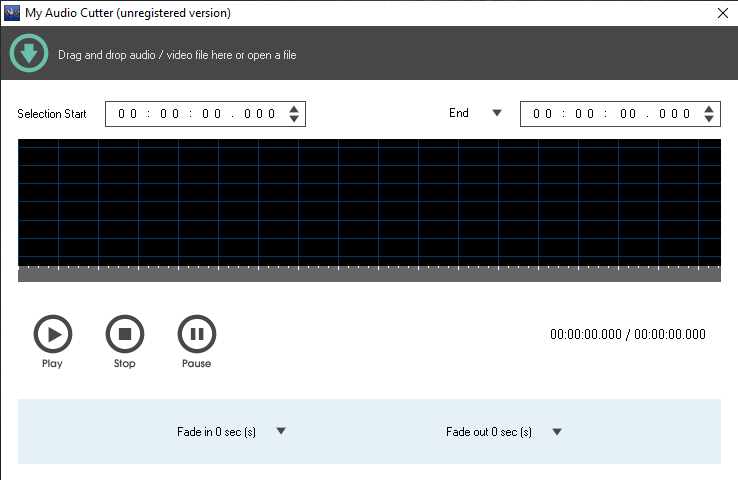
Task: Expand the Fade in seconds dropdown
Action: (x=281, y=431)
